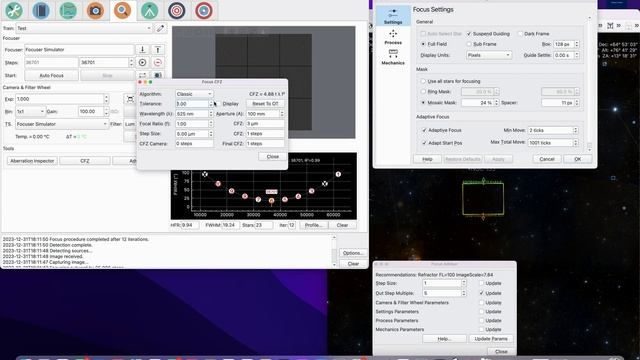640x360 pixels.
Task: Click the capture image icon beside Stop
Action: tap(158, 76)
